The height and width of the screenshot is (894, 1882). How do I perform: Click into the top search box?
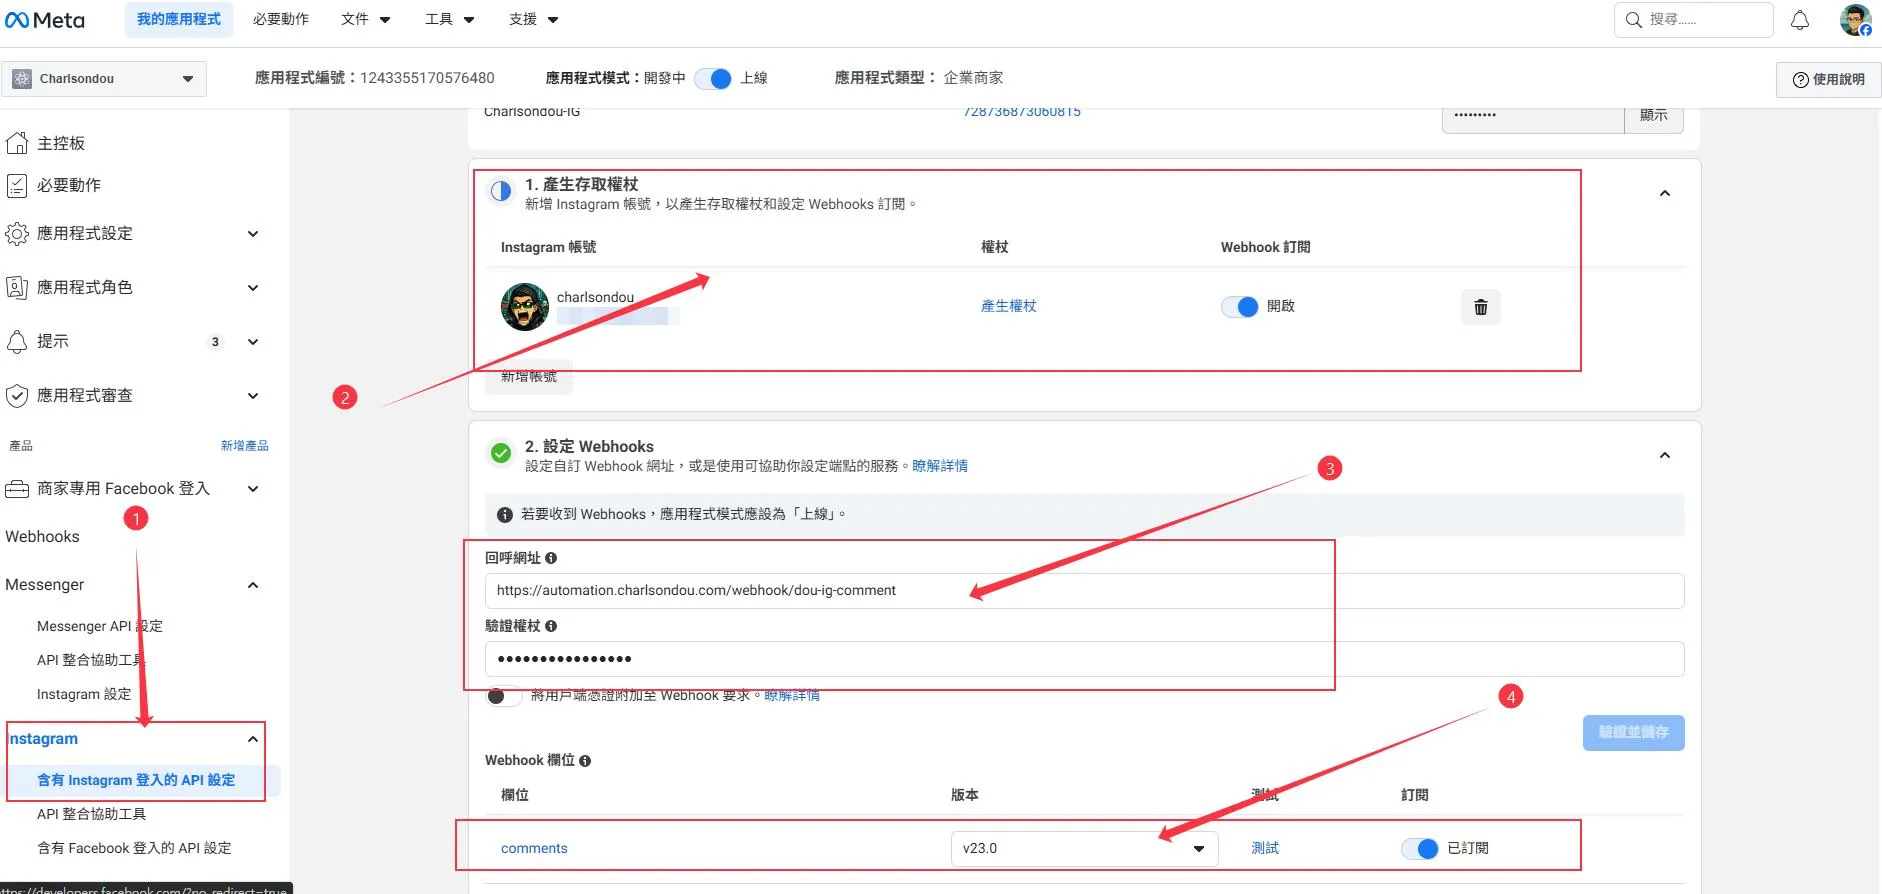[1693, 20]
